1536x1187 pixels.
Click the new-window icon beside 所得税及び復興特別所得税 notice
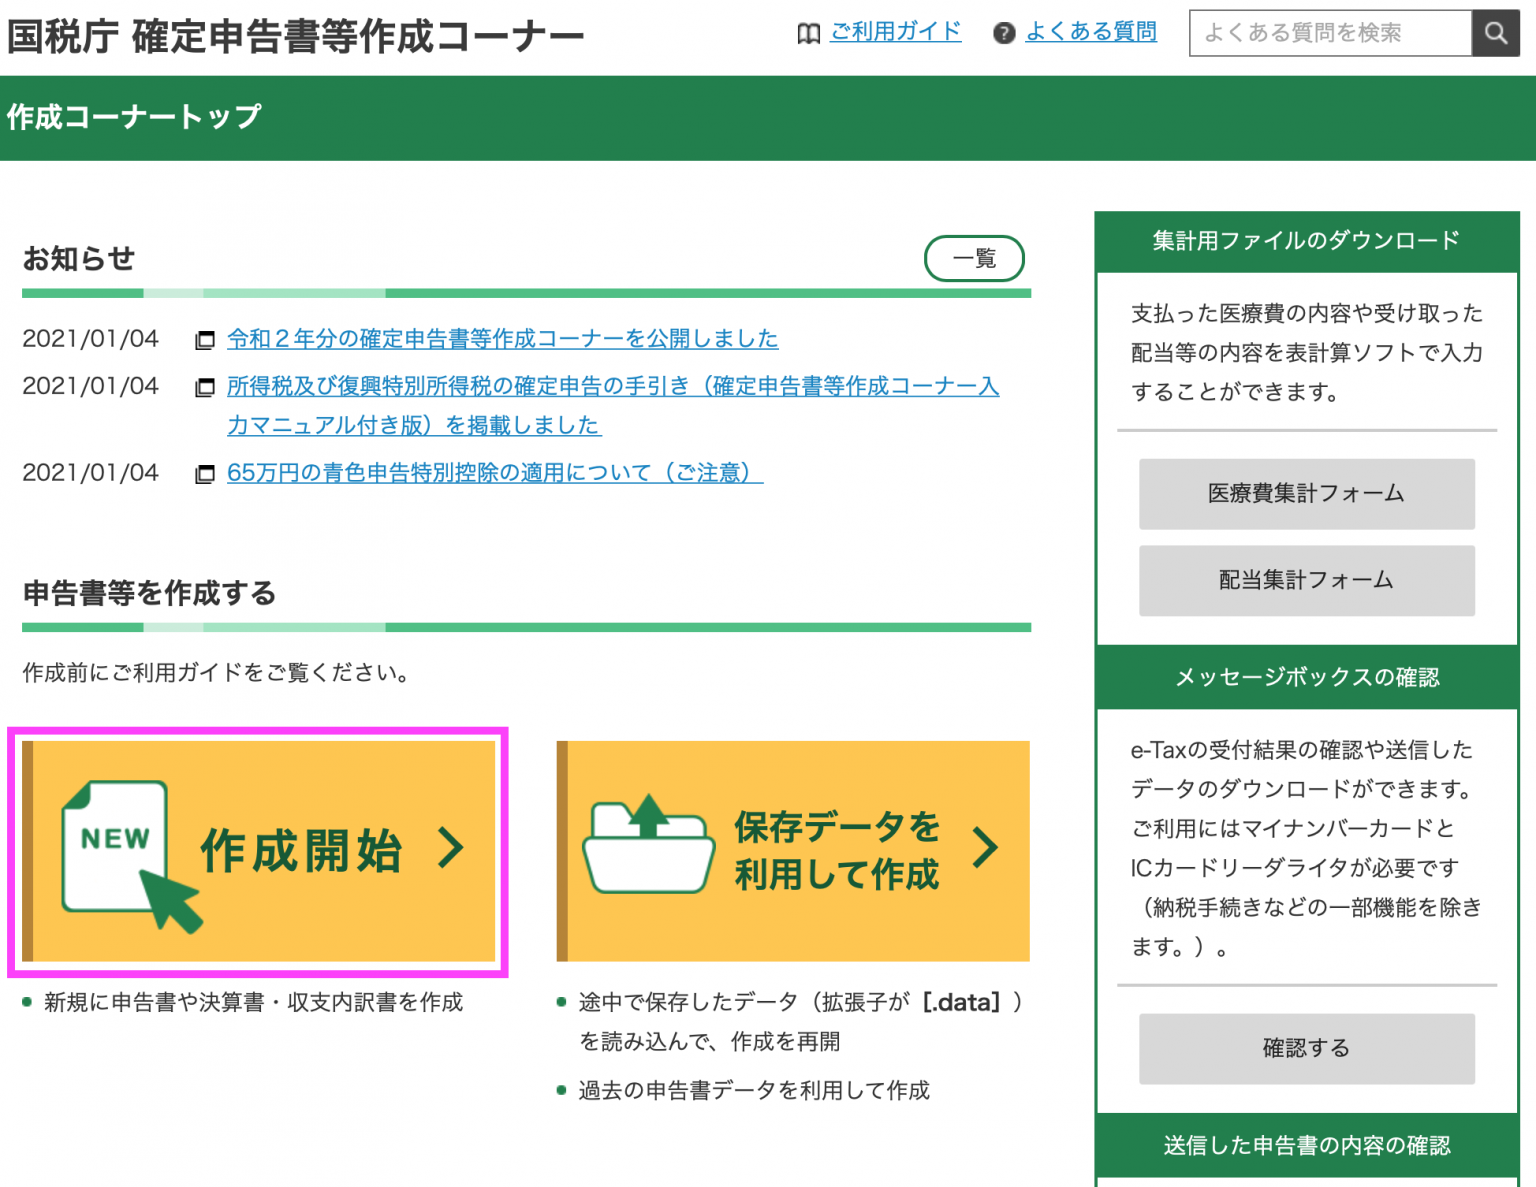click(x=205, y=387)
